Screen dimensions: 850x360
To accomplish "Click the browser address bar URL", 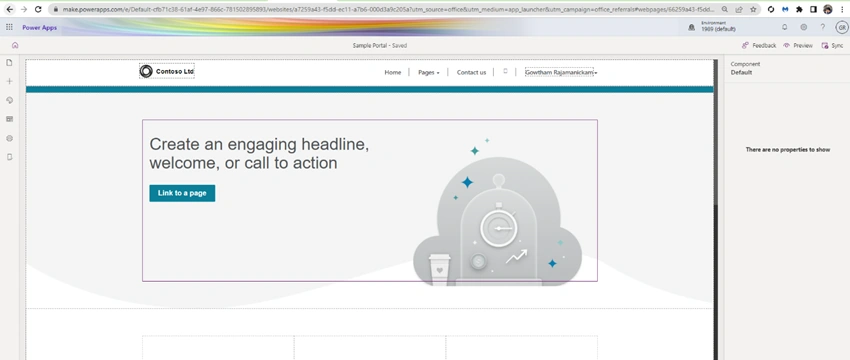I will [390, 9].
